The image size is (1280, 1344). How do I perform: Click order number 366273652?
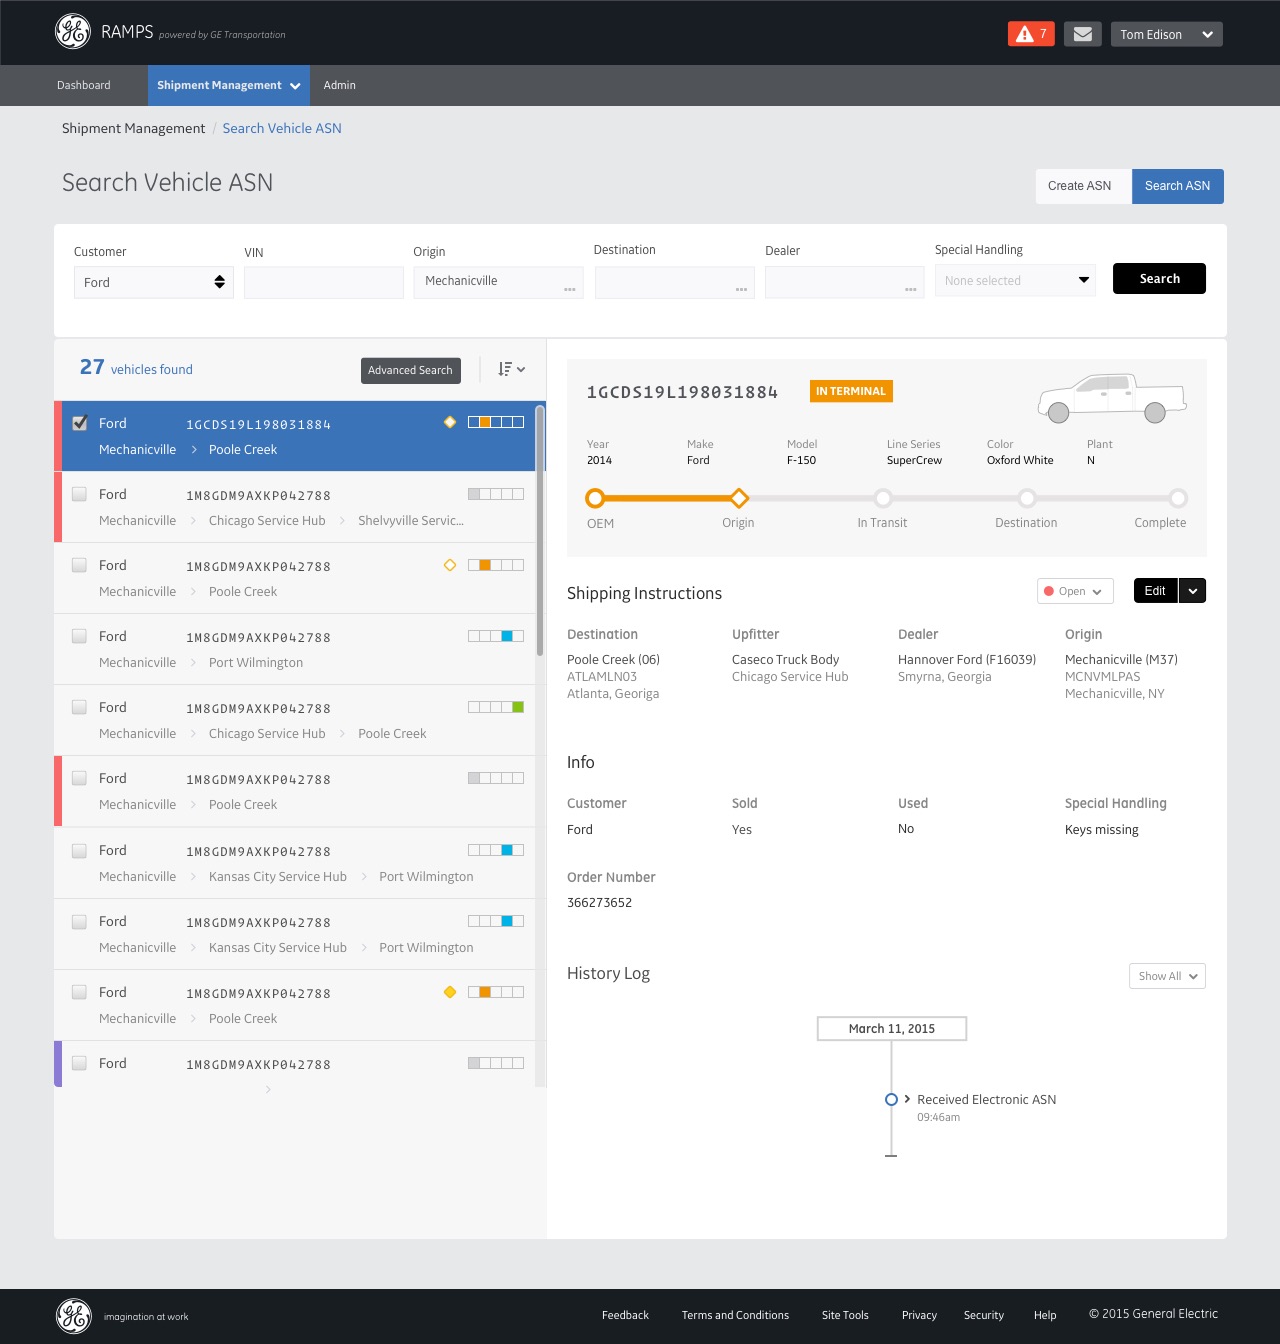(x=599, y=902)
